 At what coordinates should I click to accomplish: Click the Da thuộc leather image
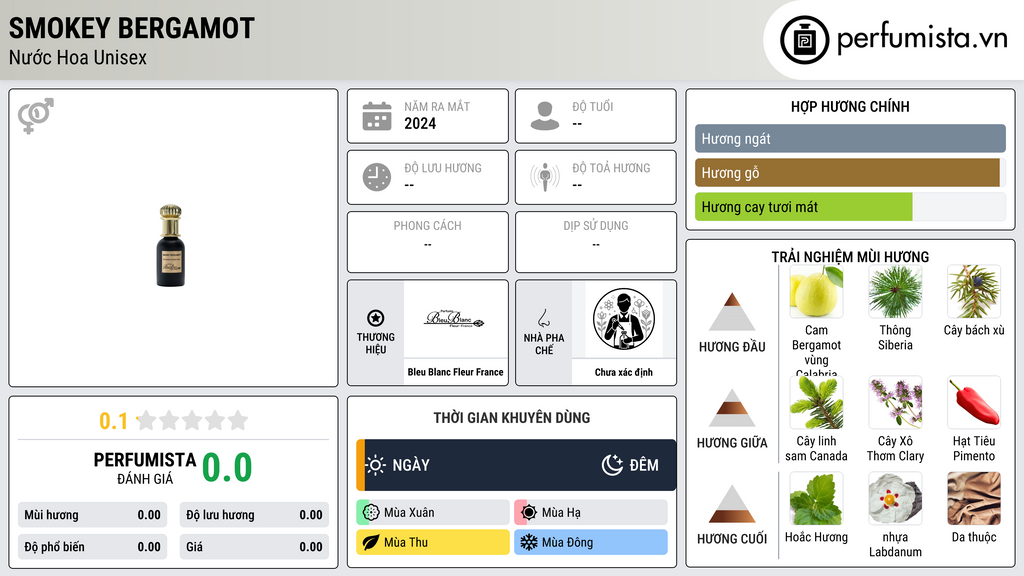point(974,499)
